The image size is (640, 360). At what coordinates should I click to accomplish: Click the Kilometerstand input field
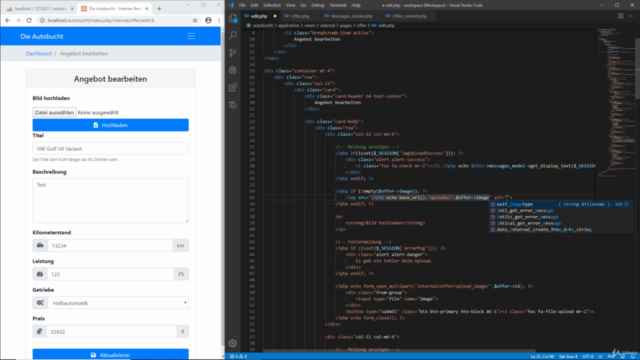tap(110, 245)
